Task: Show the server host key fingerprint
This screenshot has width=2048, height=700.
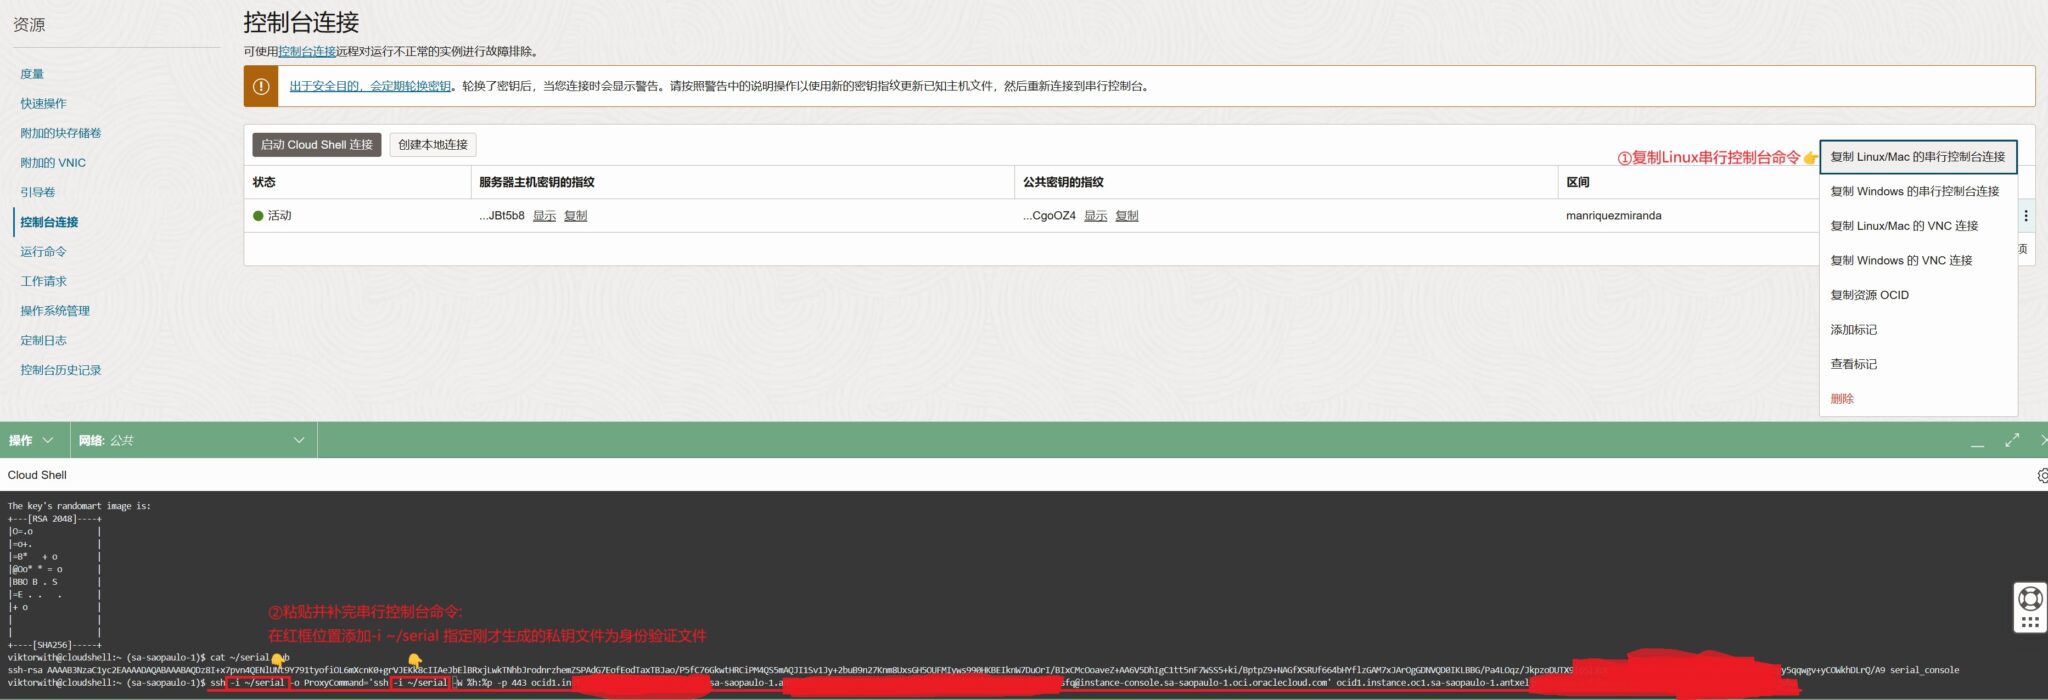Action: (x=544, y=216)
